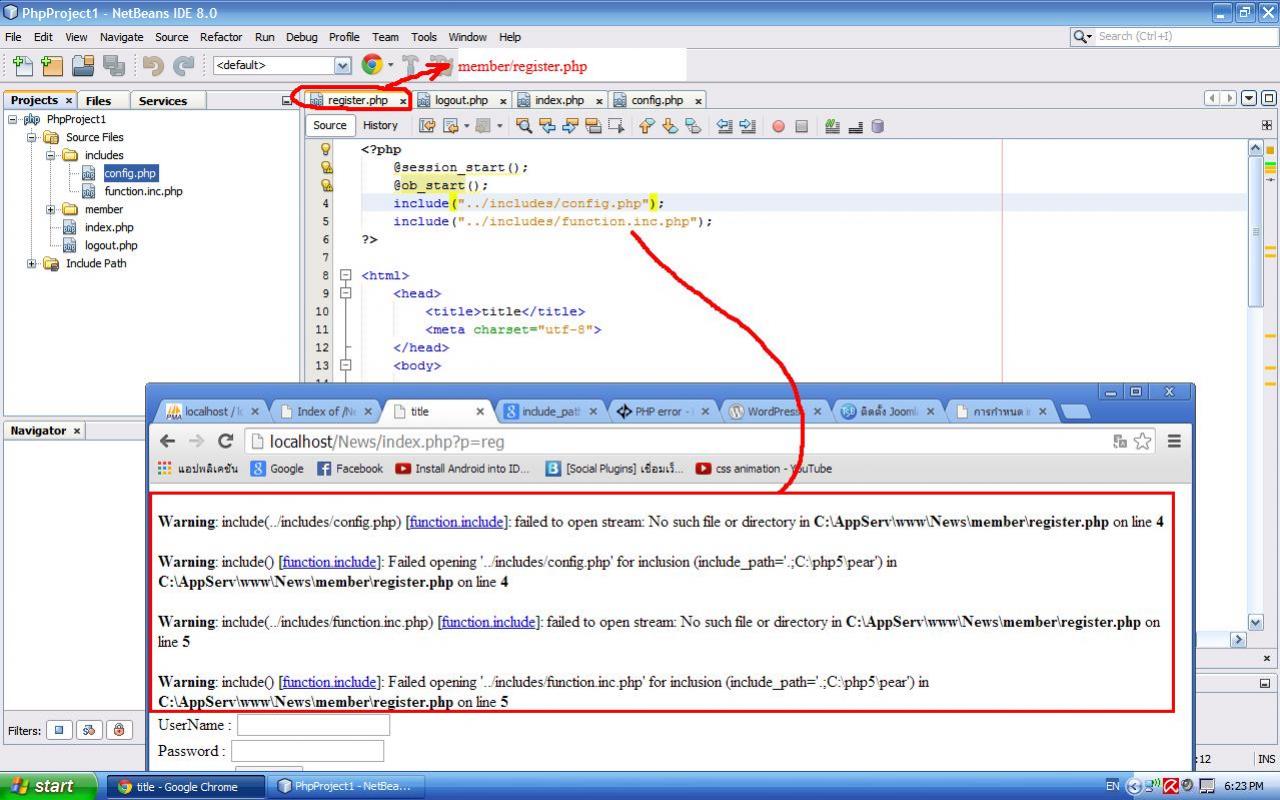Viewport: 1280px width, 800px height.
Task: Toggle second Navigator filter button
Action: [88, 730]
